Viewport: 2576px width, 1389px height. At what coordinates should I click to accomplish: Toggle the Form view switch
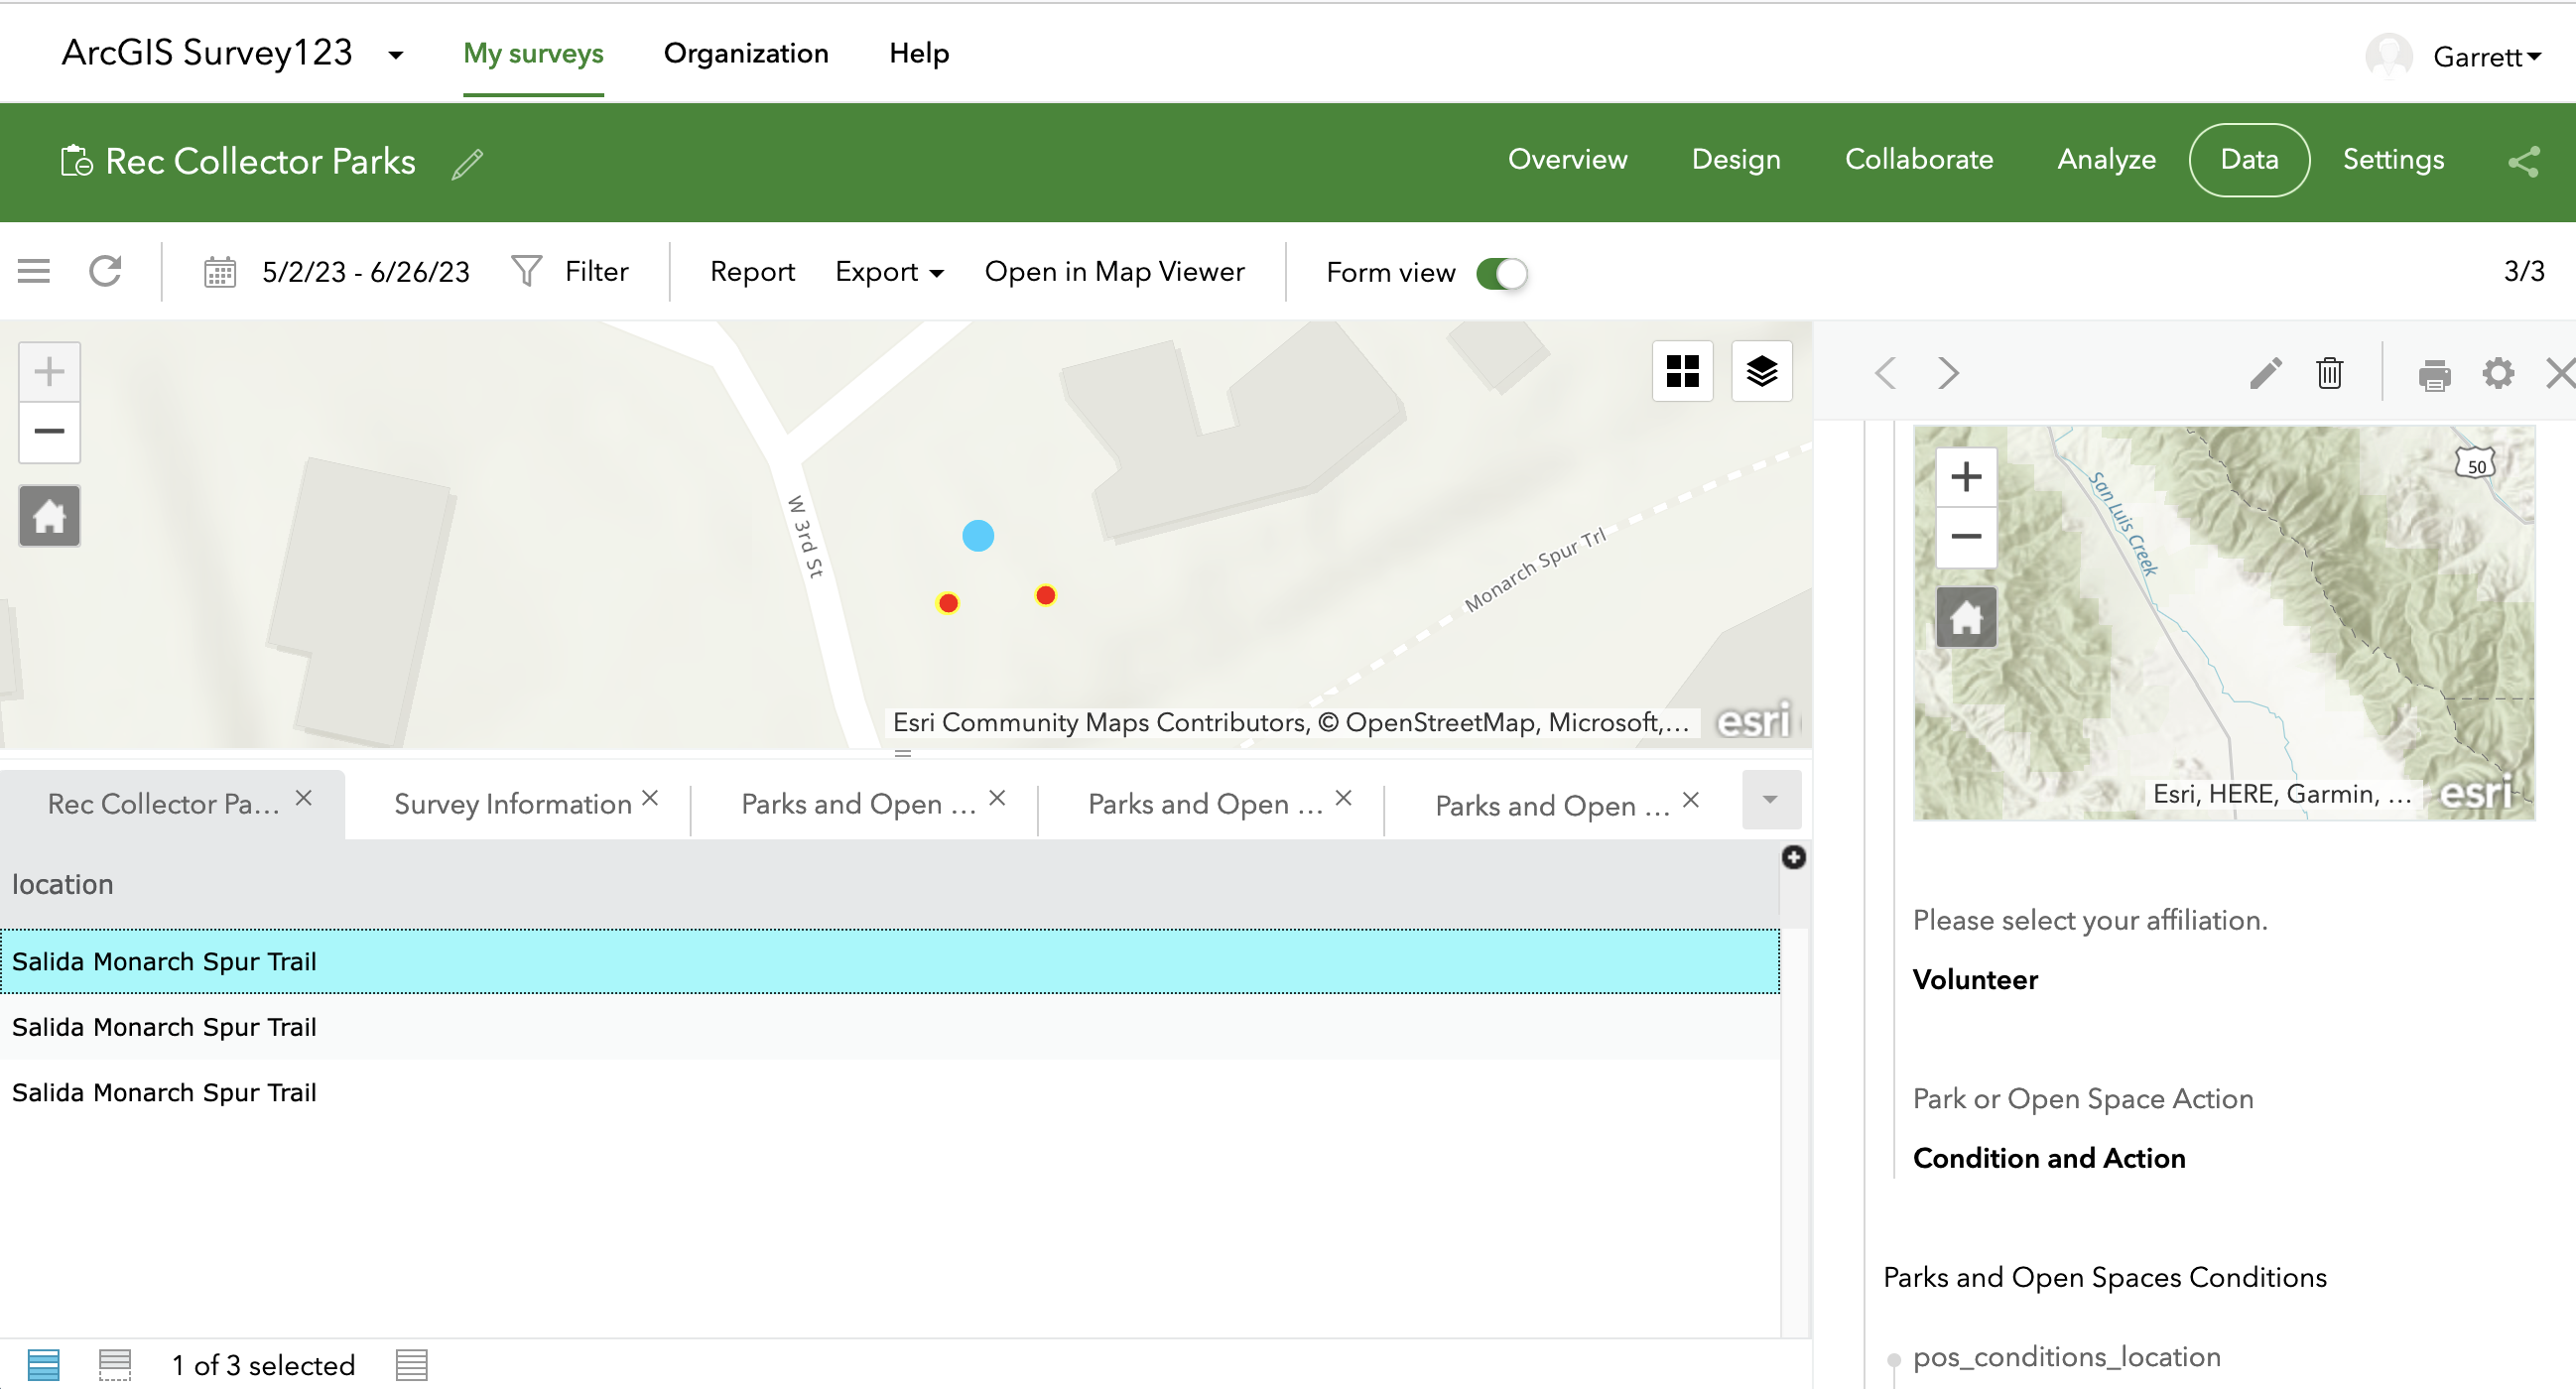pos(1501,273)
